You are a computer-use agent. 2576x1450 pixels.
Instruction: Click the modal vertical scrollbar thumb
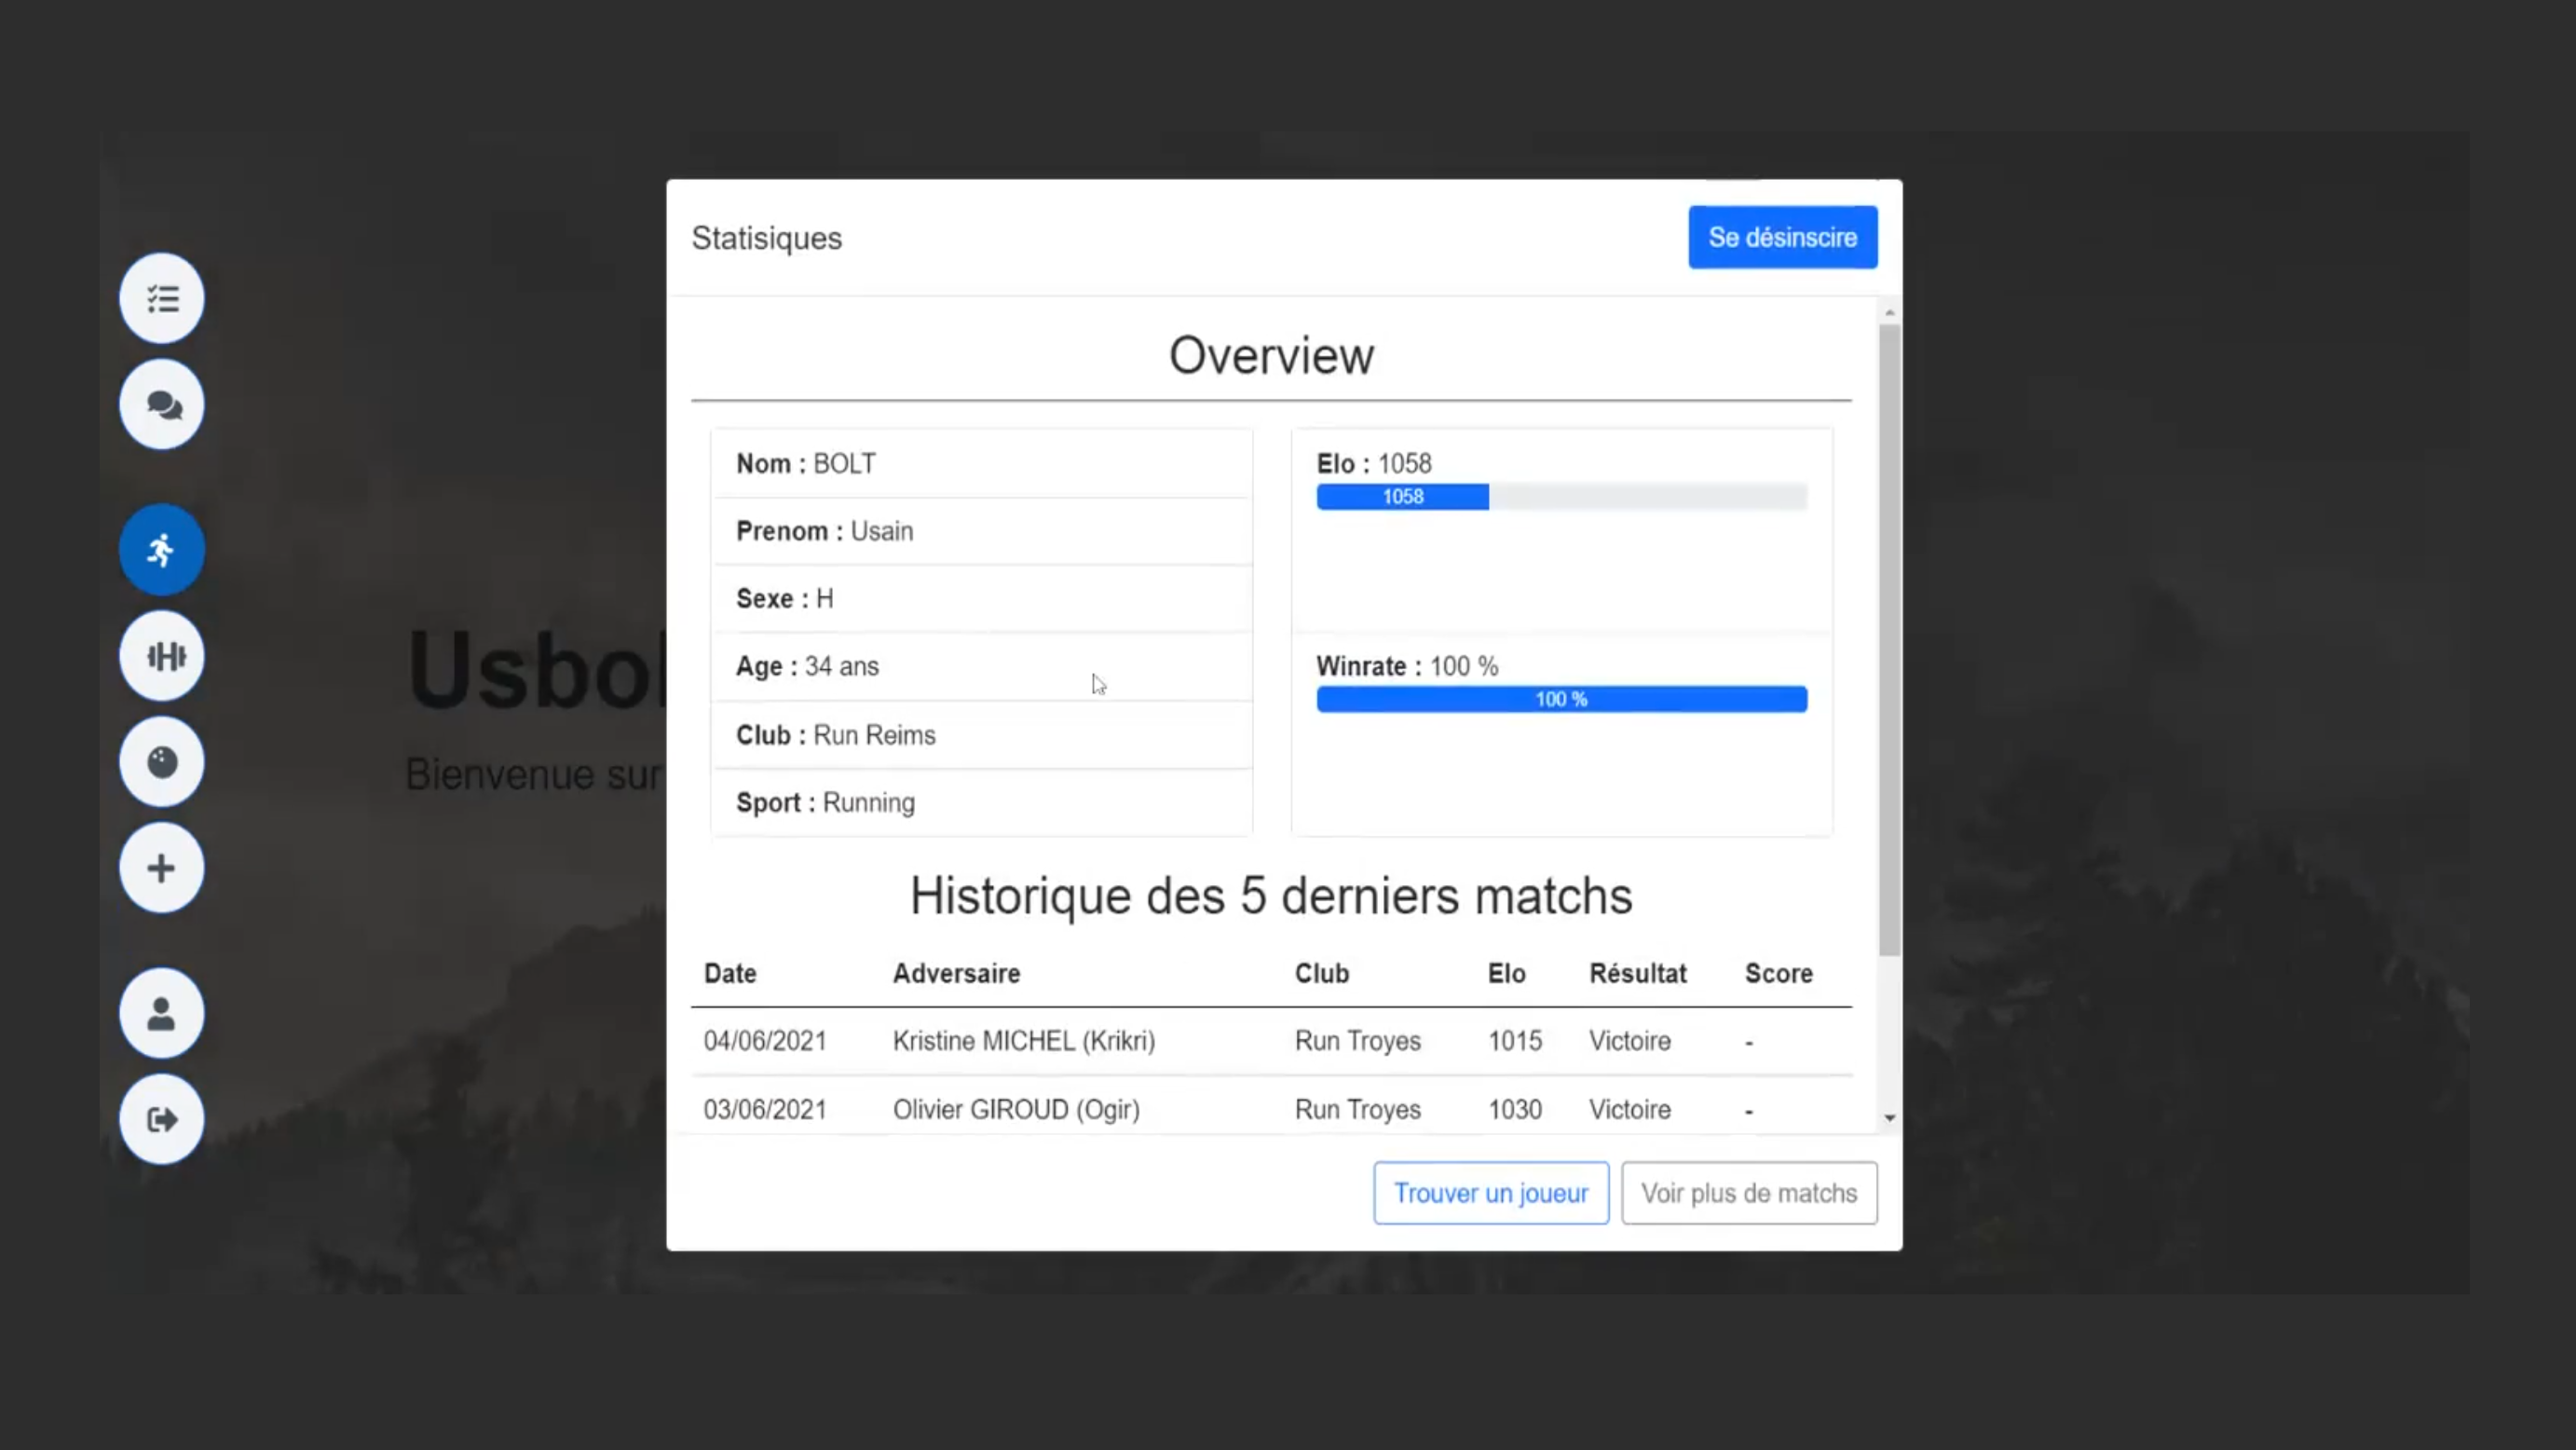tap(1889, 640)
